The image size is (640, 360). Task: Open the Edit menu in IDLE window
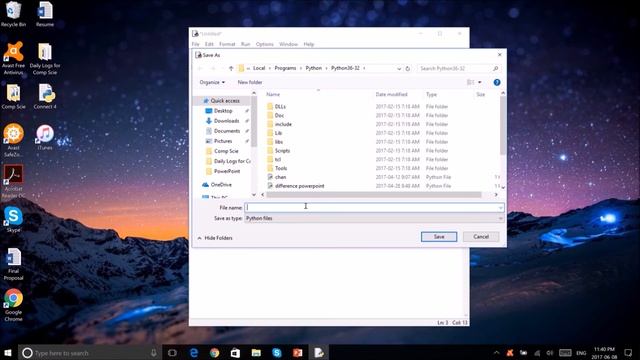click(x=209, y=44)
